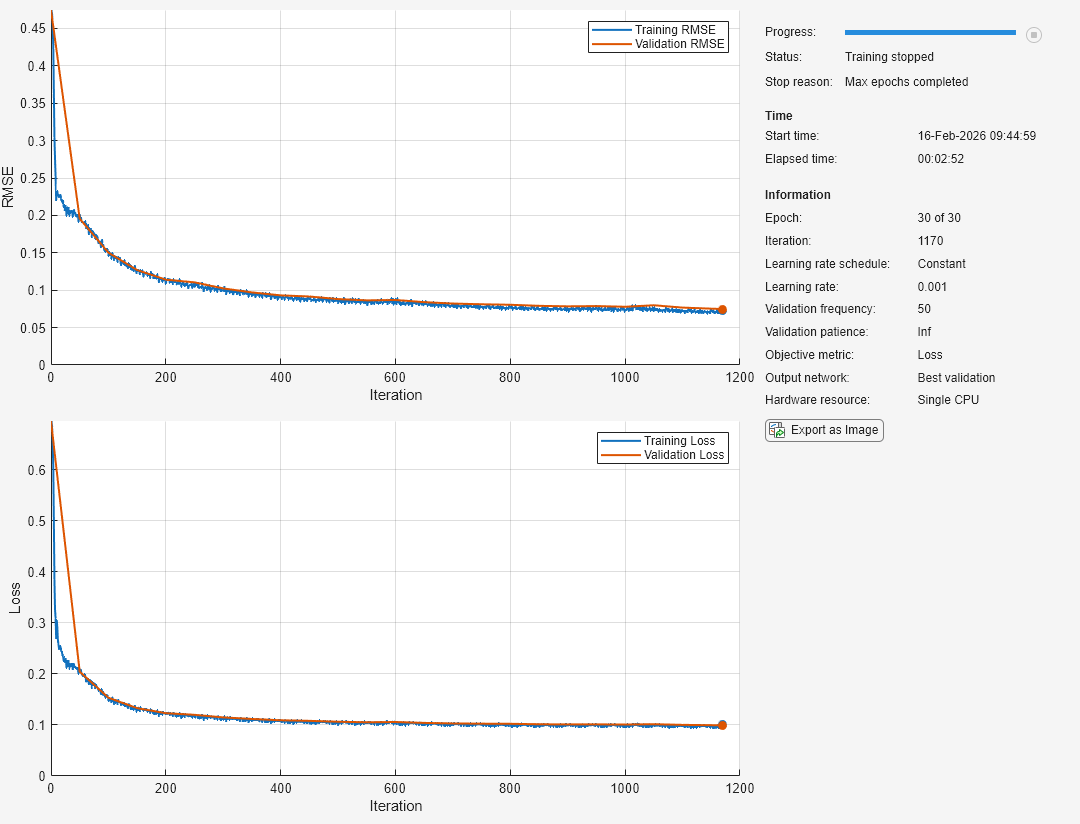The image size is (1080, 824).
Task: Click the Learning rate value 0.001
Action: pyautogui.click(x=932, y=287)
